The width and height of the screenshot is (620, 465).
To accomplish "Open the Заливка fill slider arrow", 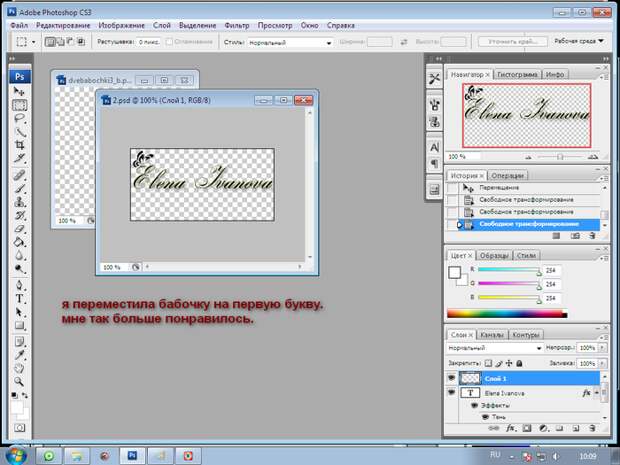I will click(602, 363).
